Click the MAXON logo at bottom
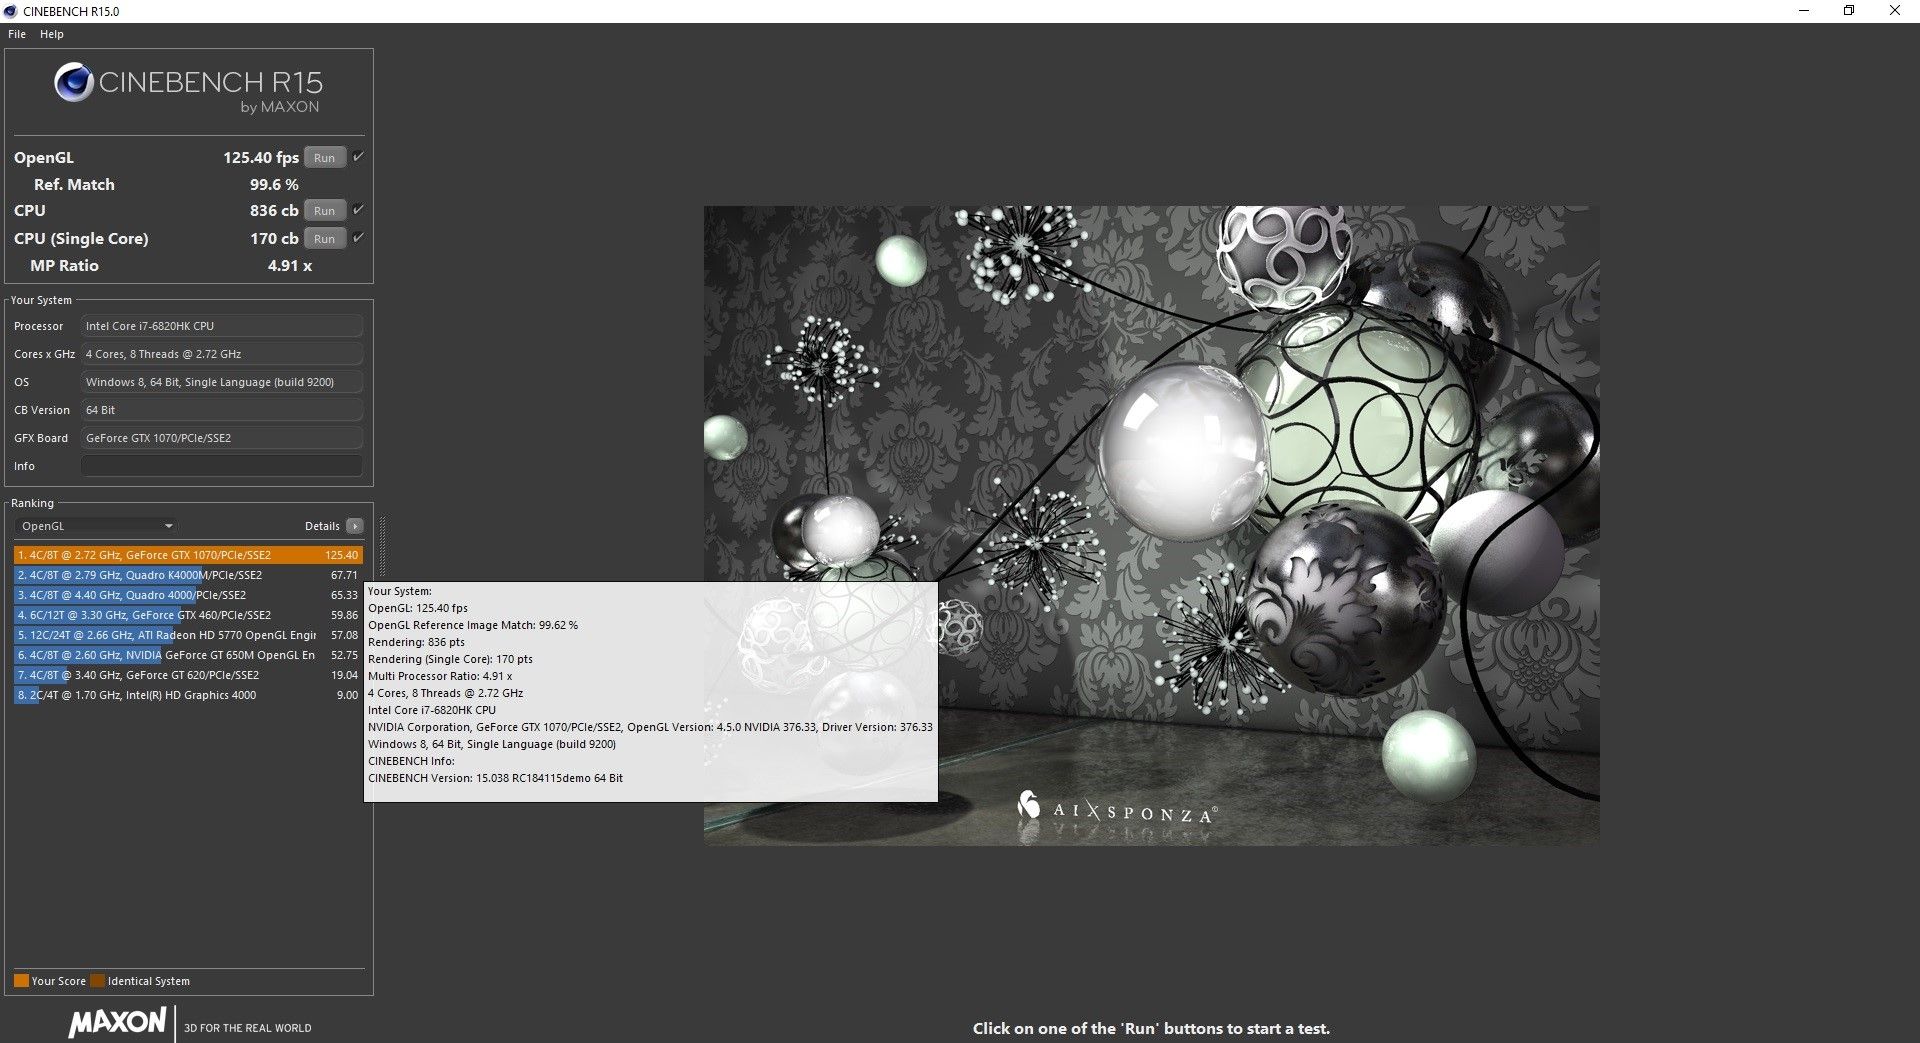The width and height of the screenshot is (1920, 1043). (x=118, y=1022)
